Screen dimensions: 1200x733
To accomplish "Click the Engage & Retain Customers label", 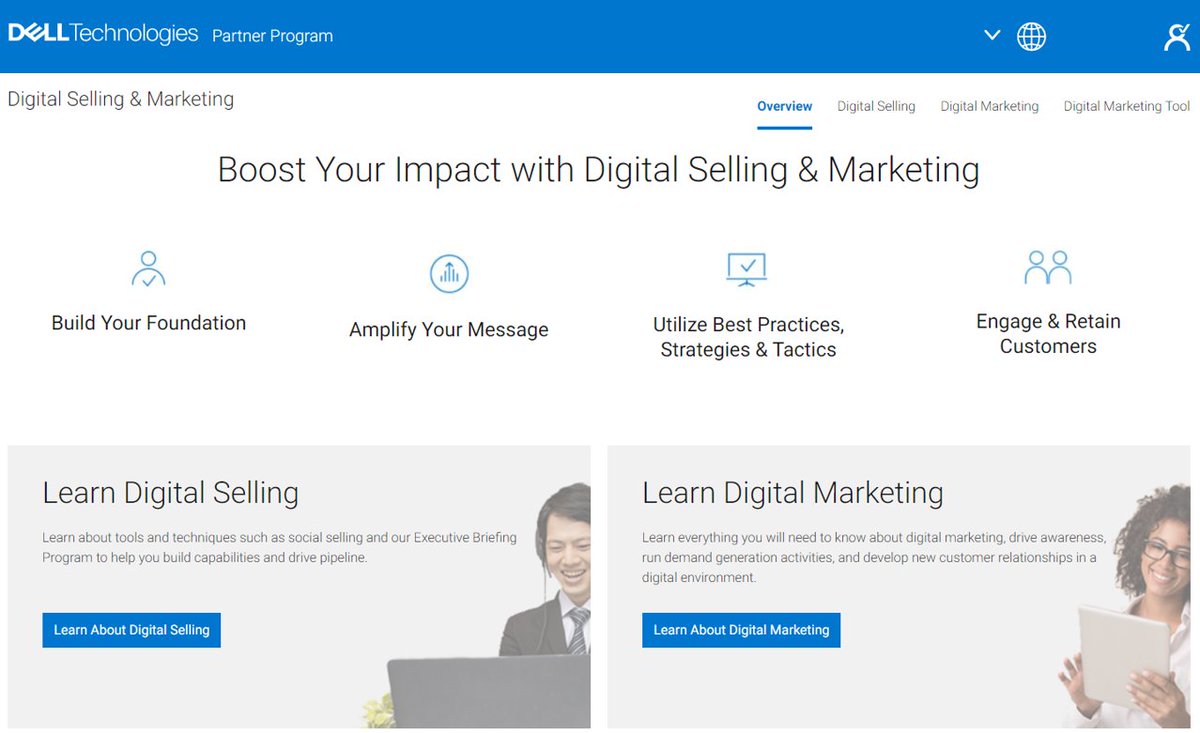I will click(x=1048, y=334).
